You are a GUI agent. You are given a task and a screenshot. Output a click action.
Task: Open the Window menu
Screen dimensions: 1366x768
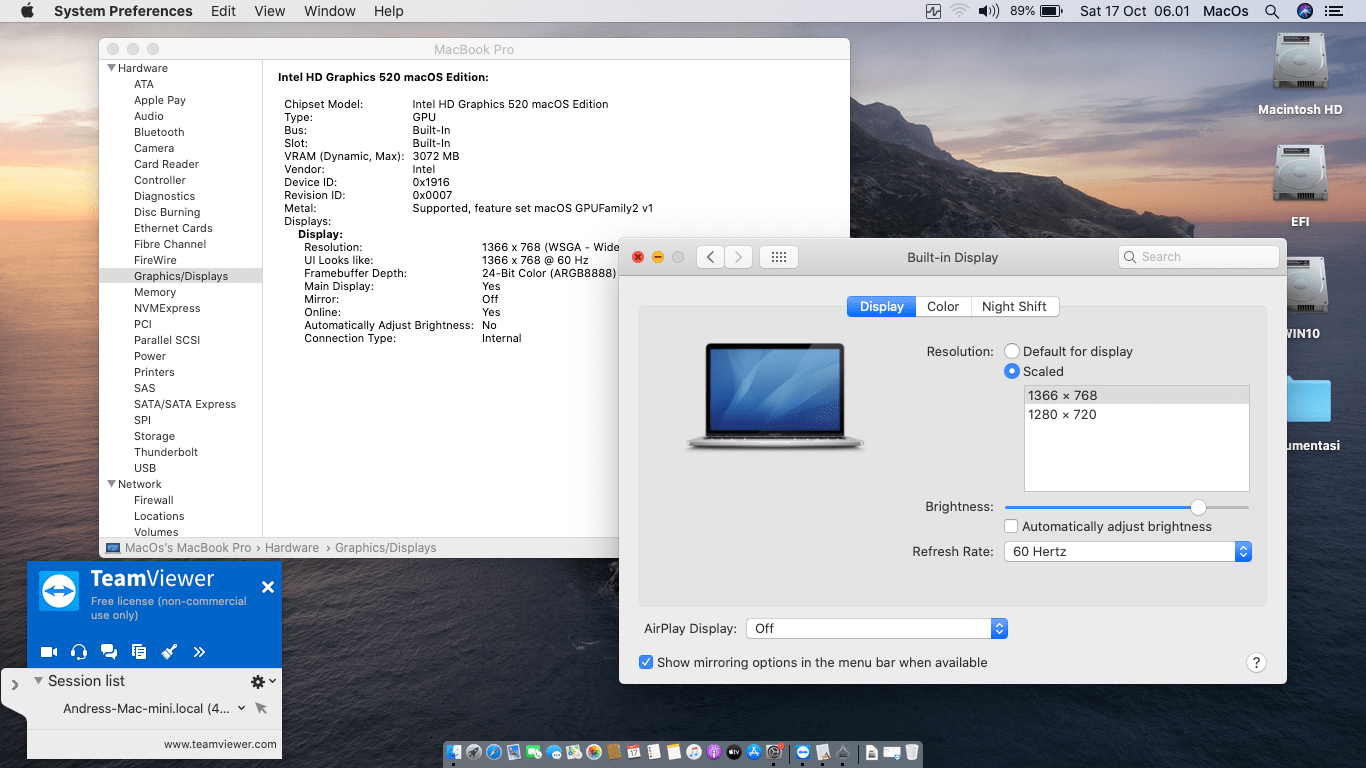tap(329, 11)
